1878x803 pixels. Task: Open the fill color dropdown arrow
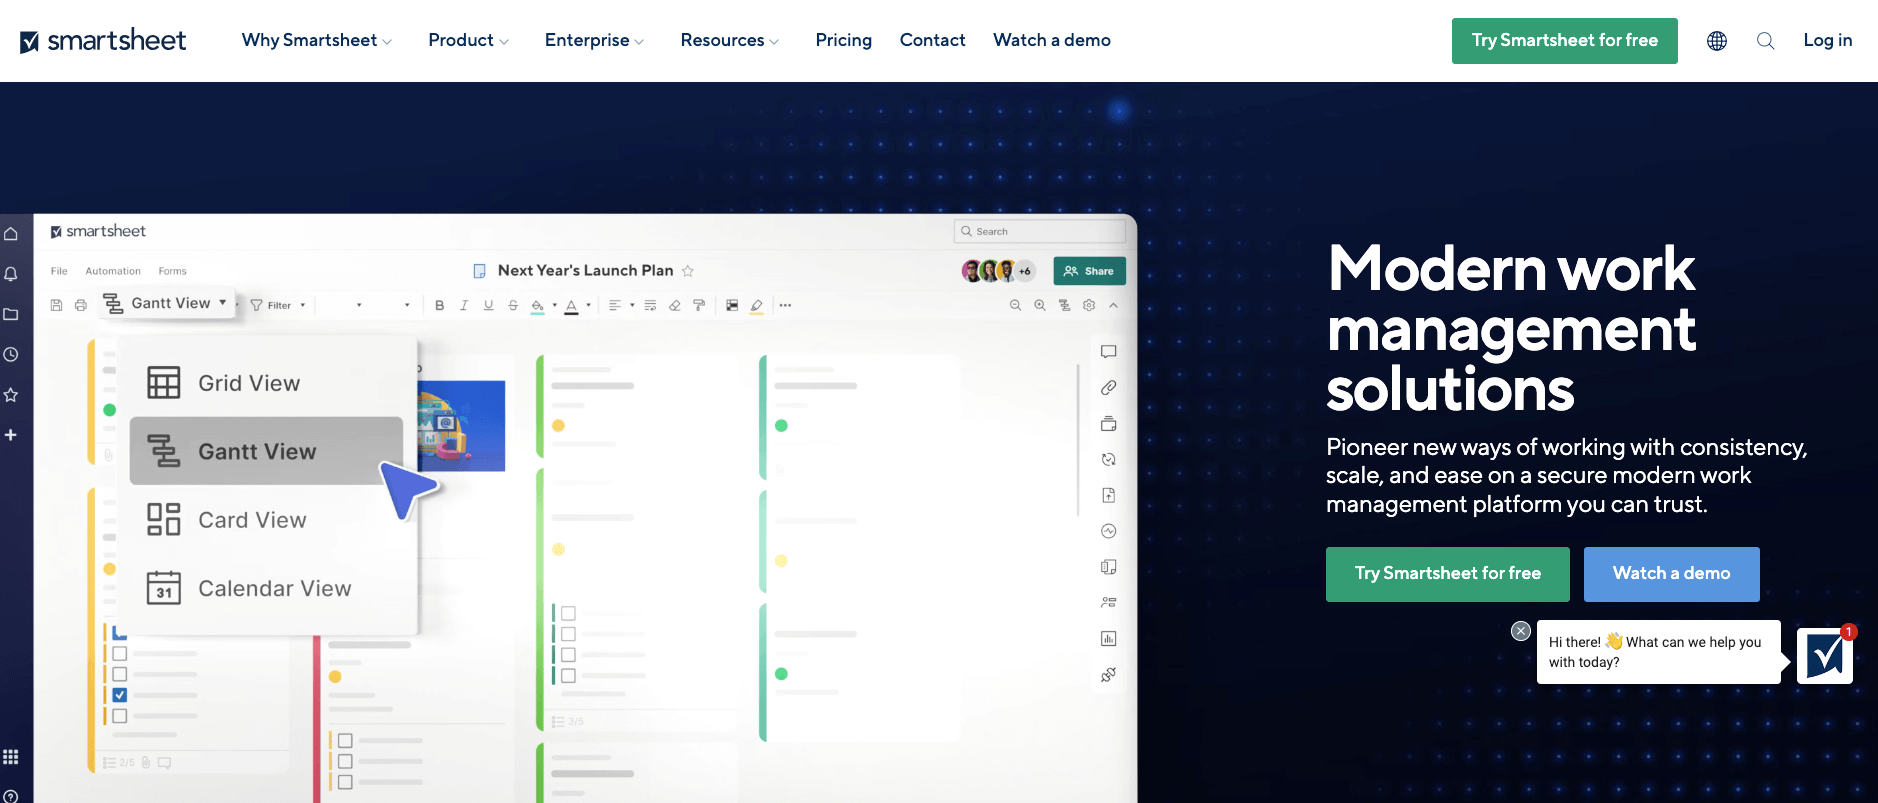(555, 305)
